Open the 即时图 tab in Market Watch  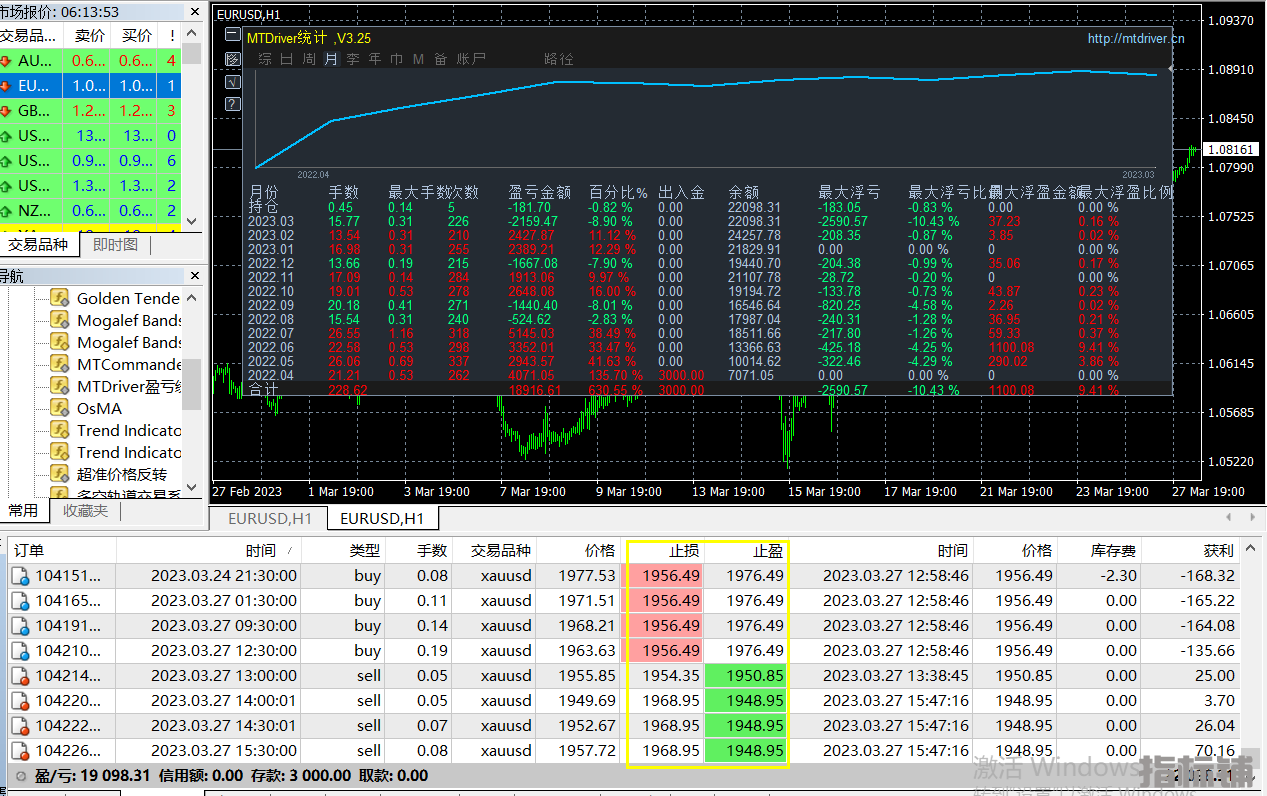pos(115,244)
